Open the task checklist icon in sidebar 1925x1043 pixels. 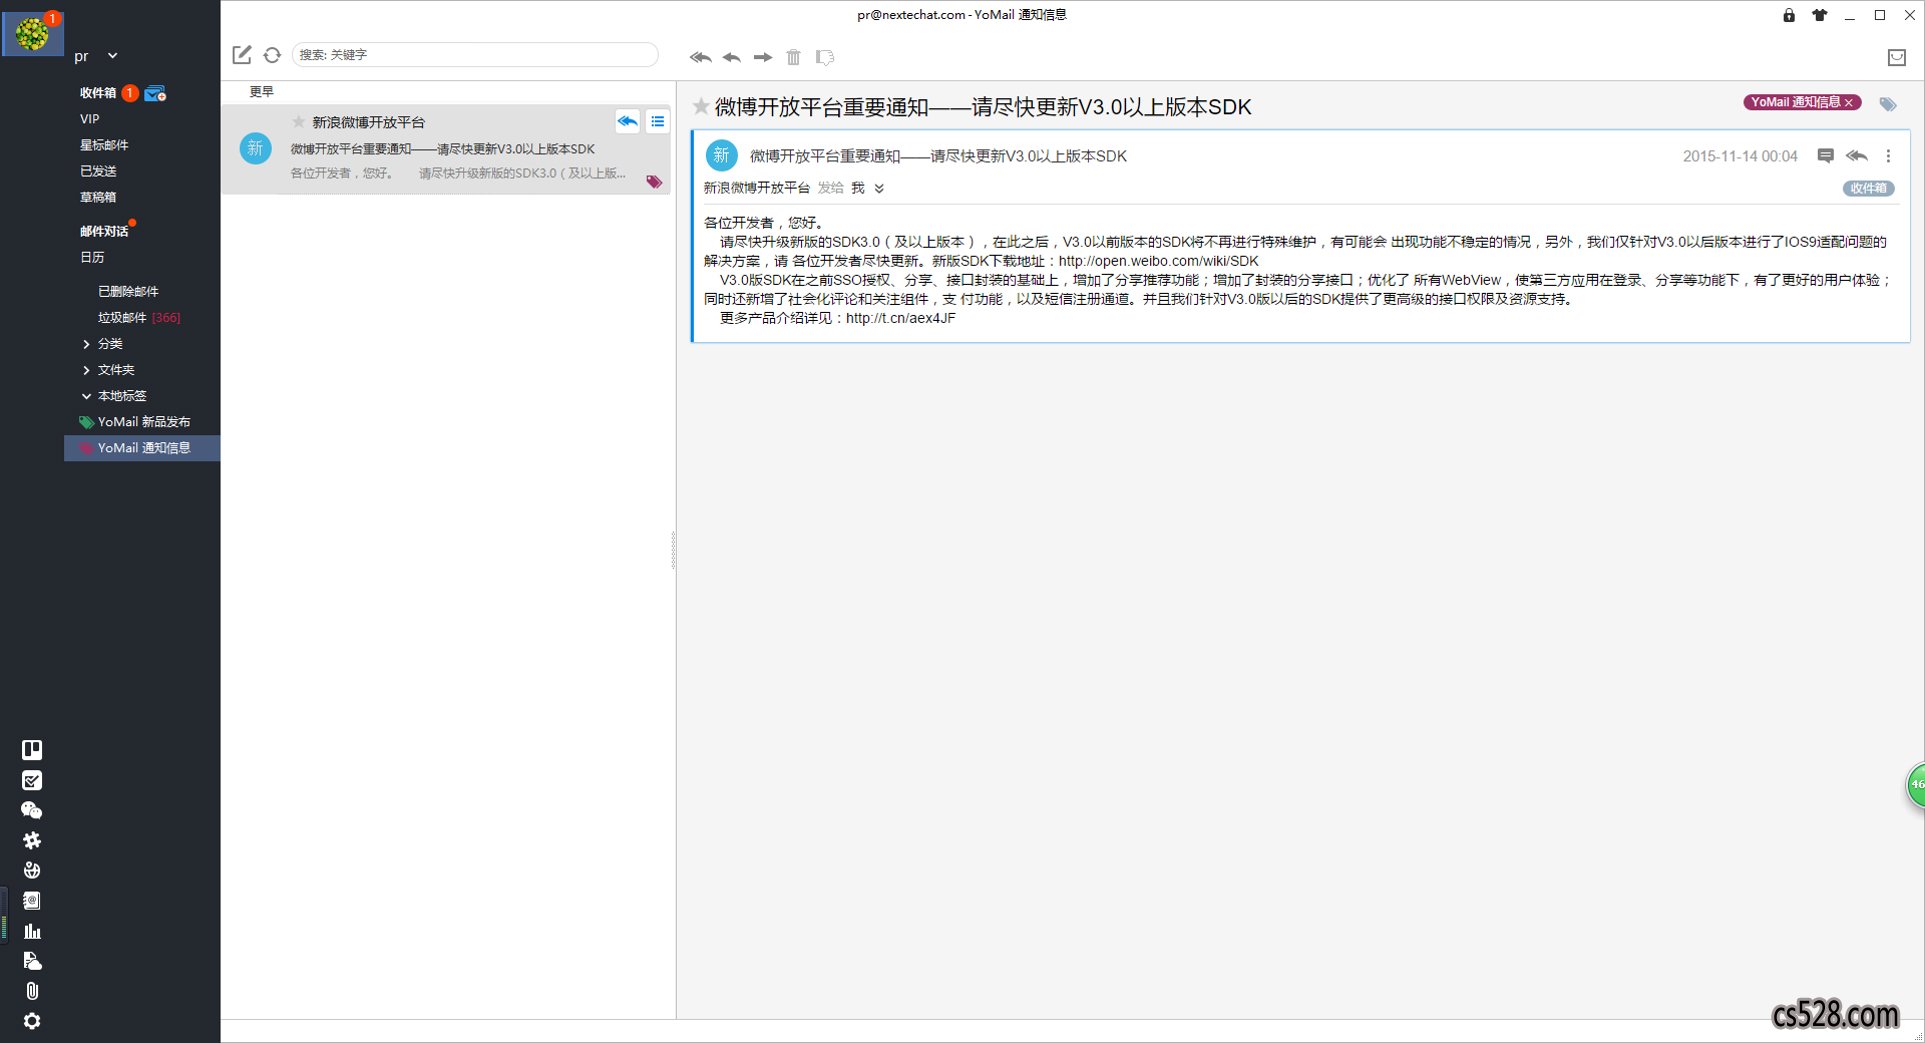tap(32, 780)
